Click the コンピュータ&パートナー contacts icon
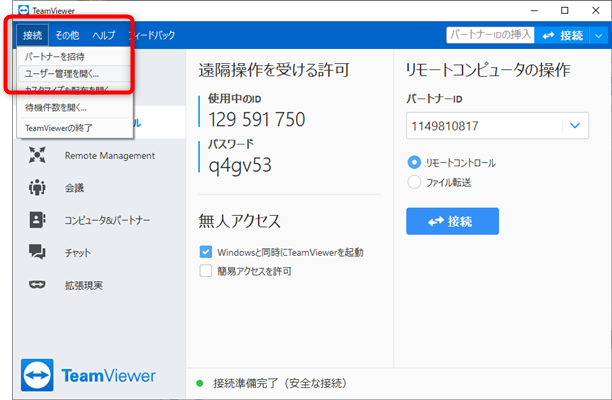This screenshot has height=400, width=612. (37, 220)
